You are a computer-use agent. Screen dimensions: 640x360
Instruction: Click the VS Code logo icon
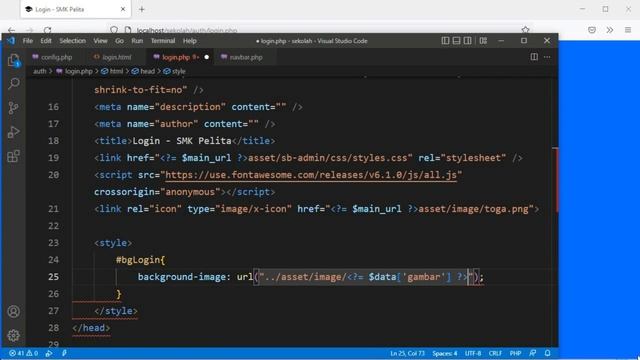tap(11, 41)
